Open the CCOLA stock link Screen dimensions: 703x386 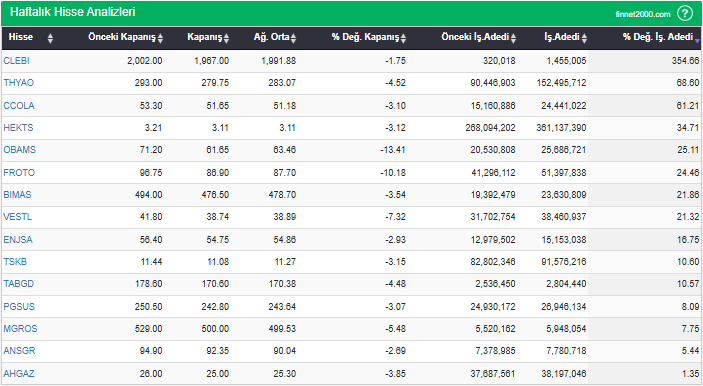19,105
